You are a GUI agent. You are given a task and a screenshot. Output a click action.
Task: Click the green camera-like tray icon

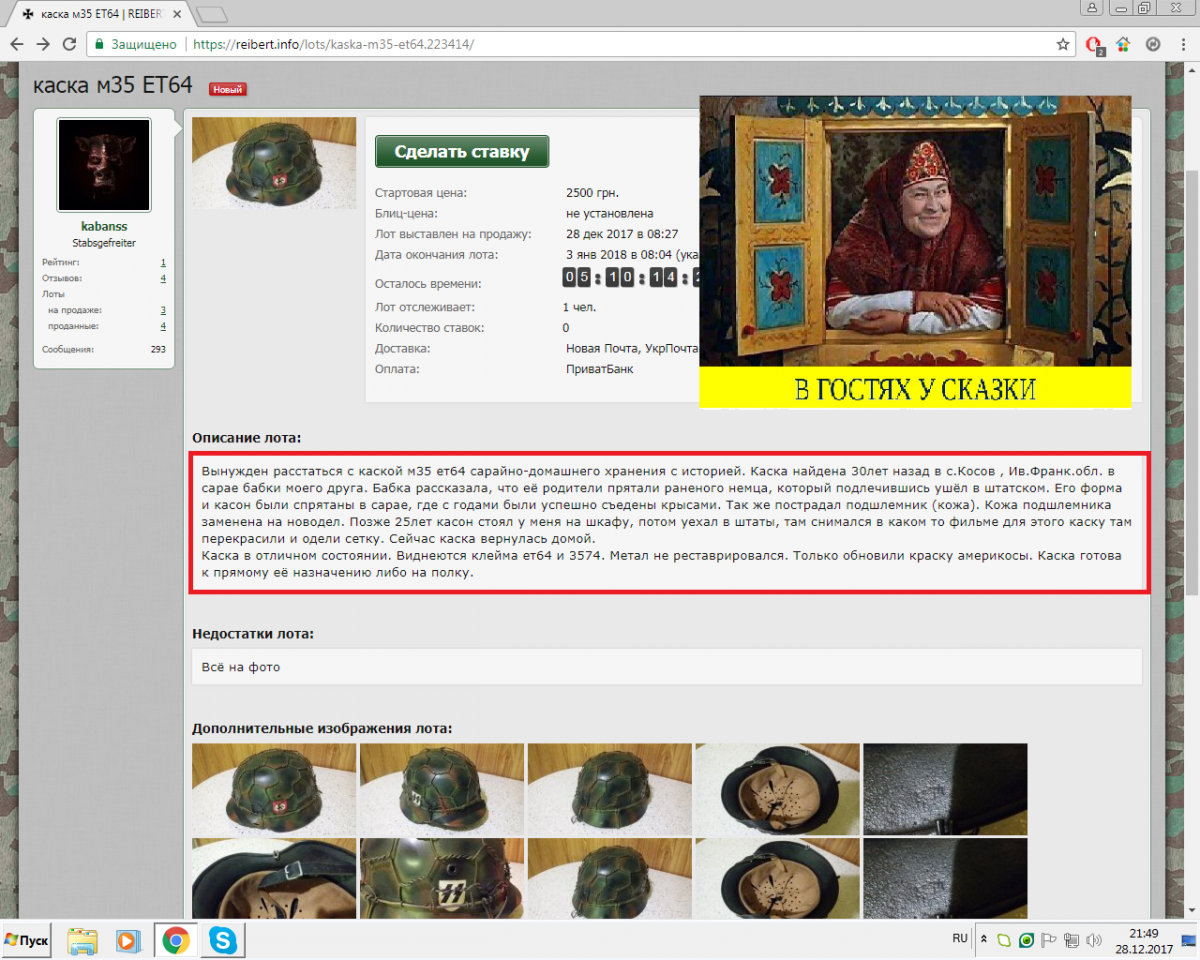tap(1026, 941)
